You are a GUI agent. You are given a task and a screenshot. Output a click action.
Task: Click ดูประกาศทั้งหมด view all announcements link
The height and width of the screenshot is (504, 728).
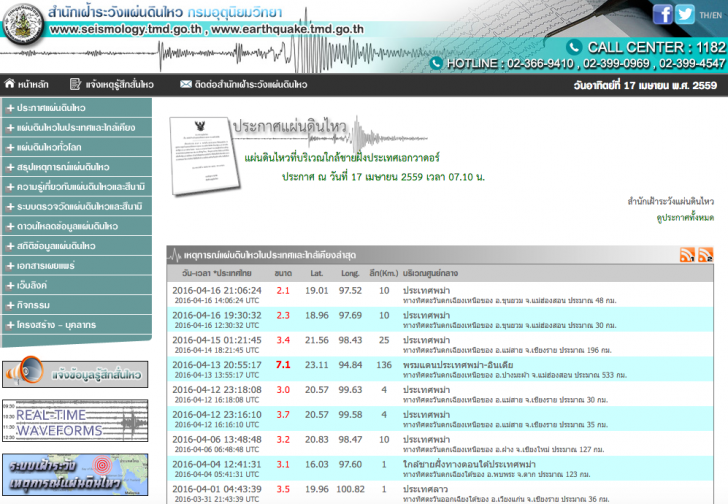[x=685, y=218]
